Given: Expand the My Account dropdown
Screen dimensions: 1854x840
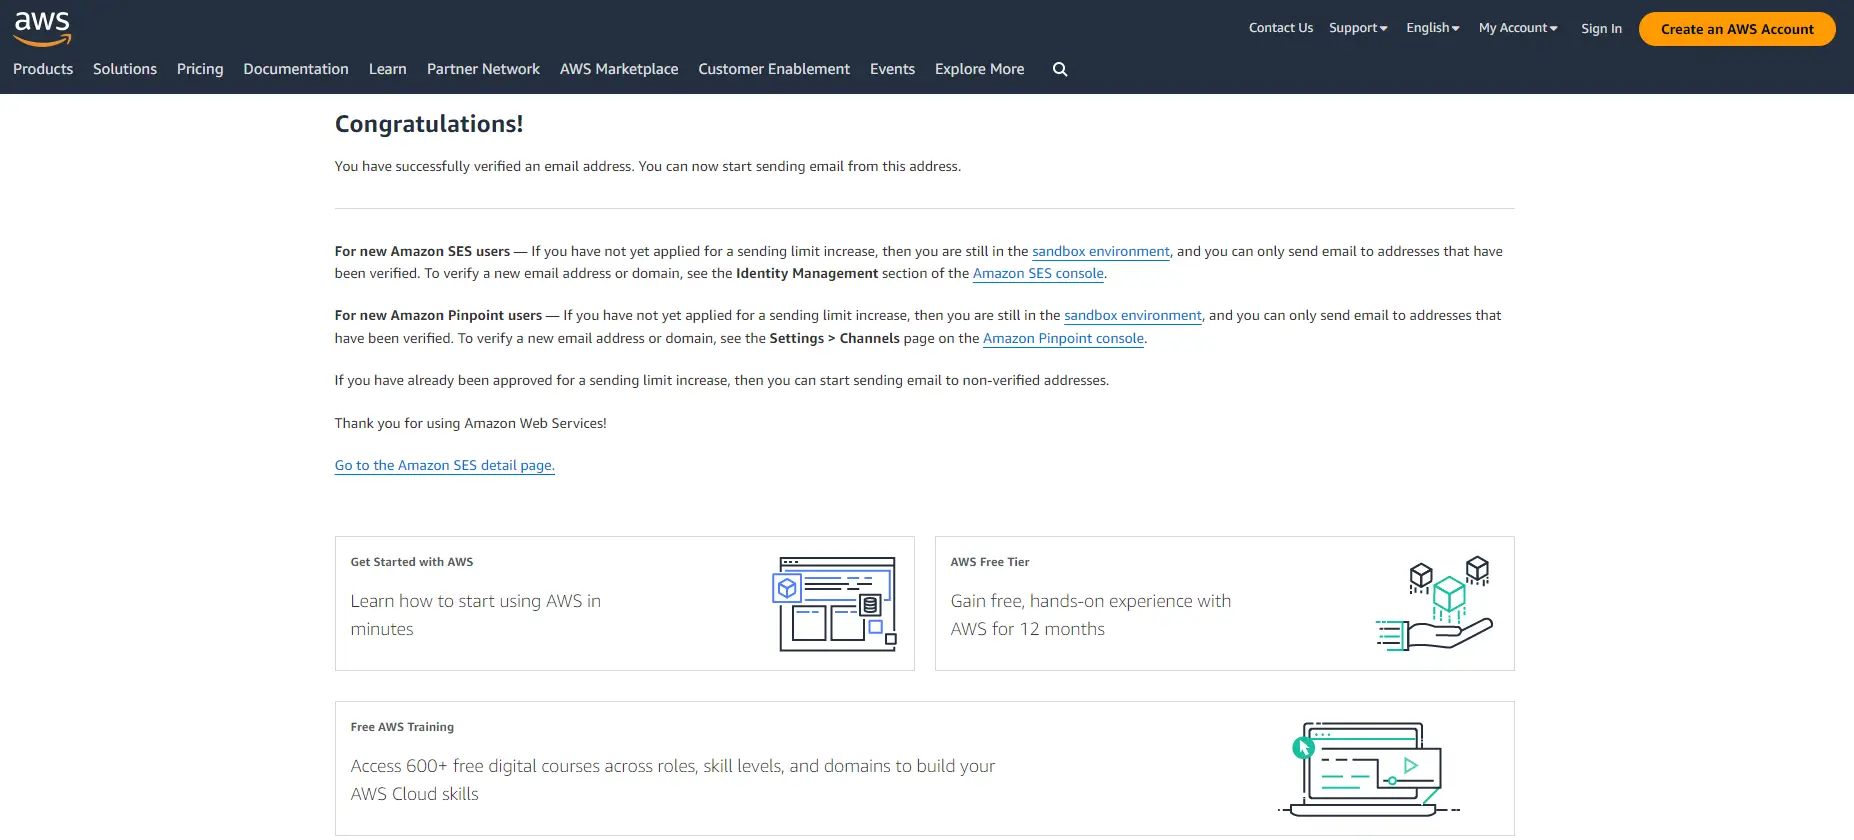Looking at the screenshot, I should (x=1518, y=28).
